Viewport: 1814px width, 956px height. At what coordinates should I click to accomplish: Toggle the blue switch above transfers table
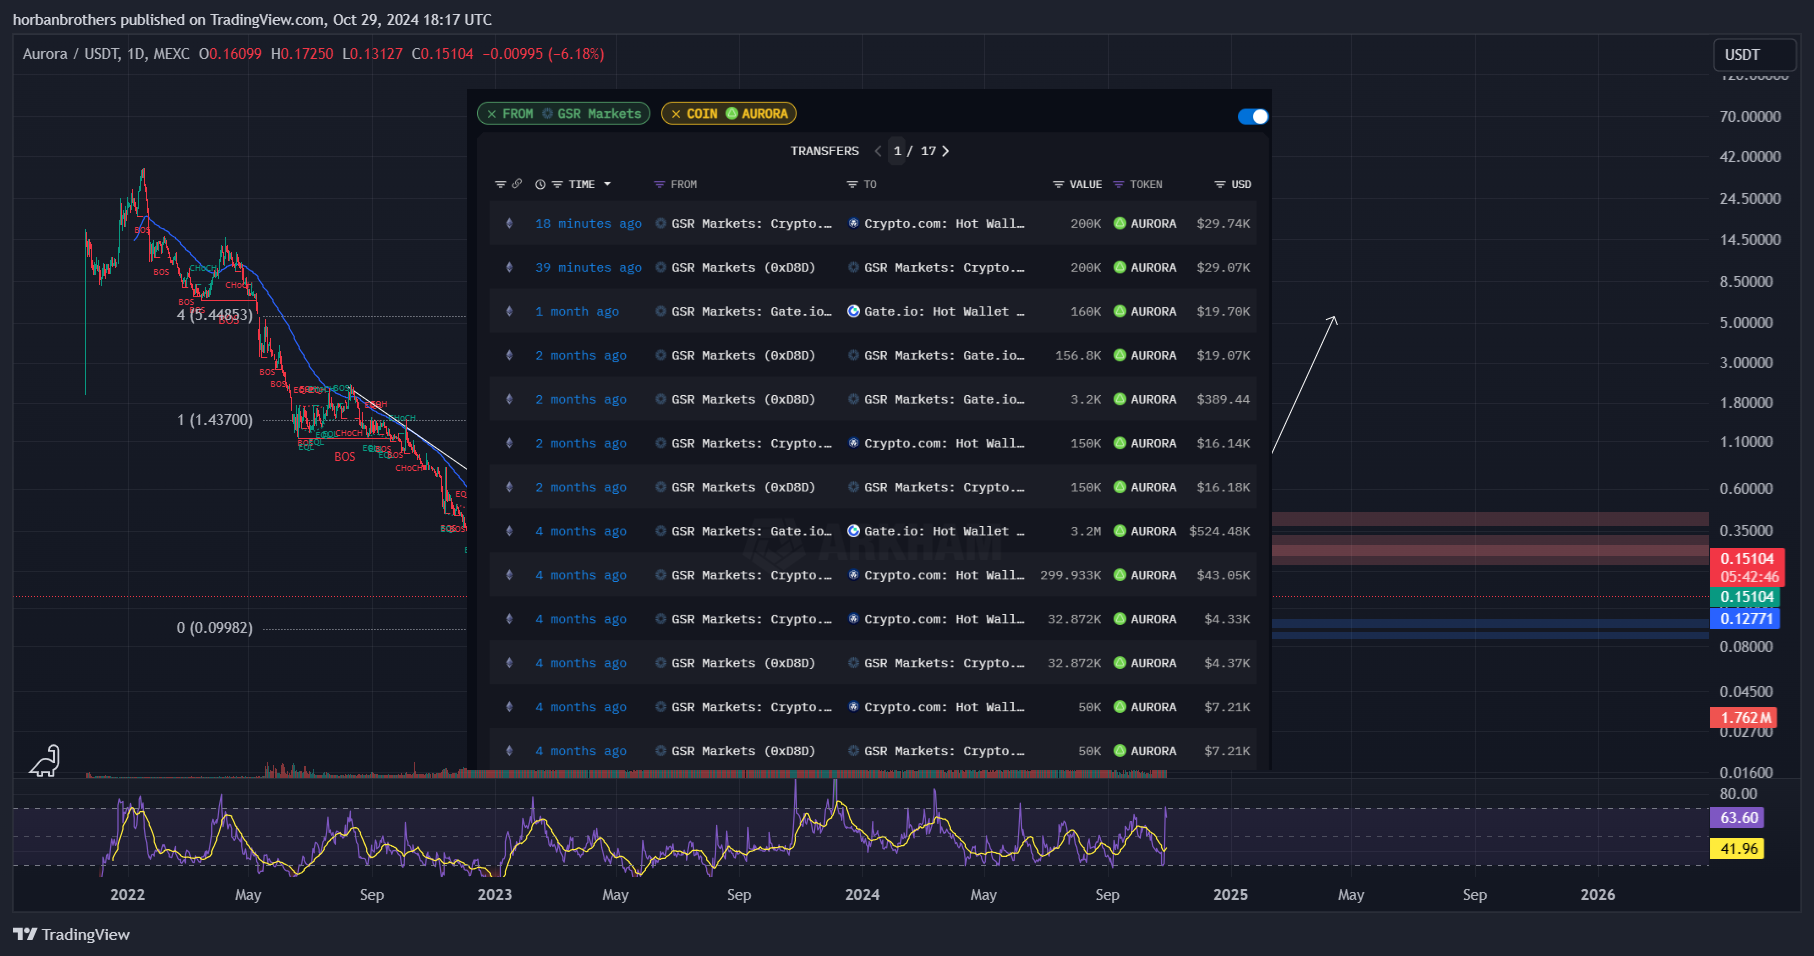[1253, 117]
